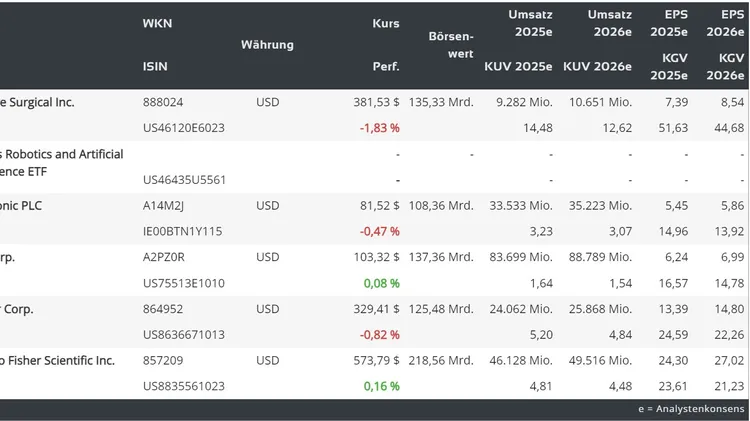This screenshot has height=421, width=750.
Task: Click the WKN column header
Action: (157, 23)
